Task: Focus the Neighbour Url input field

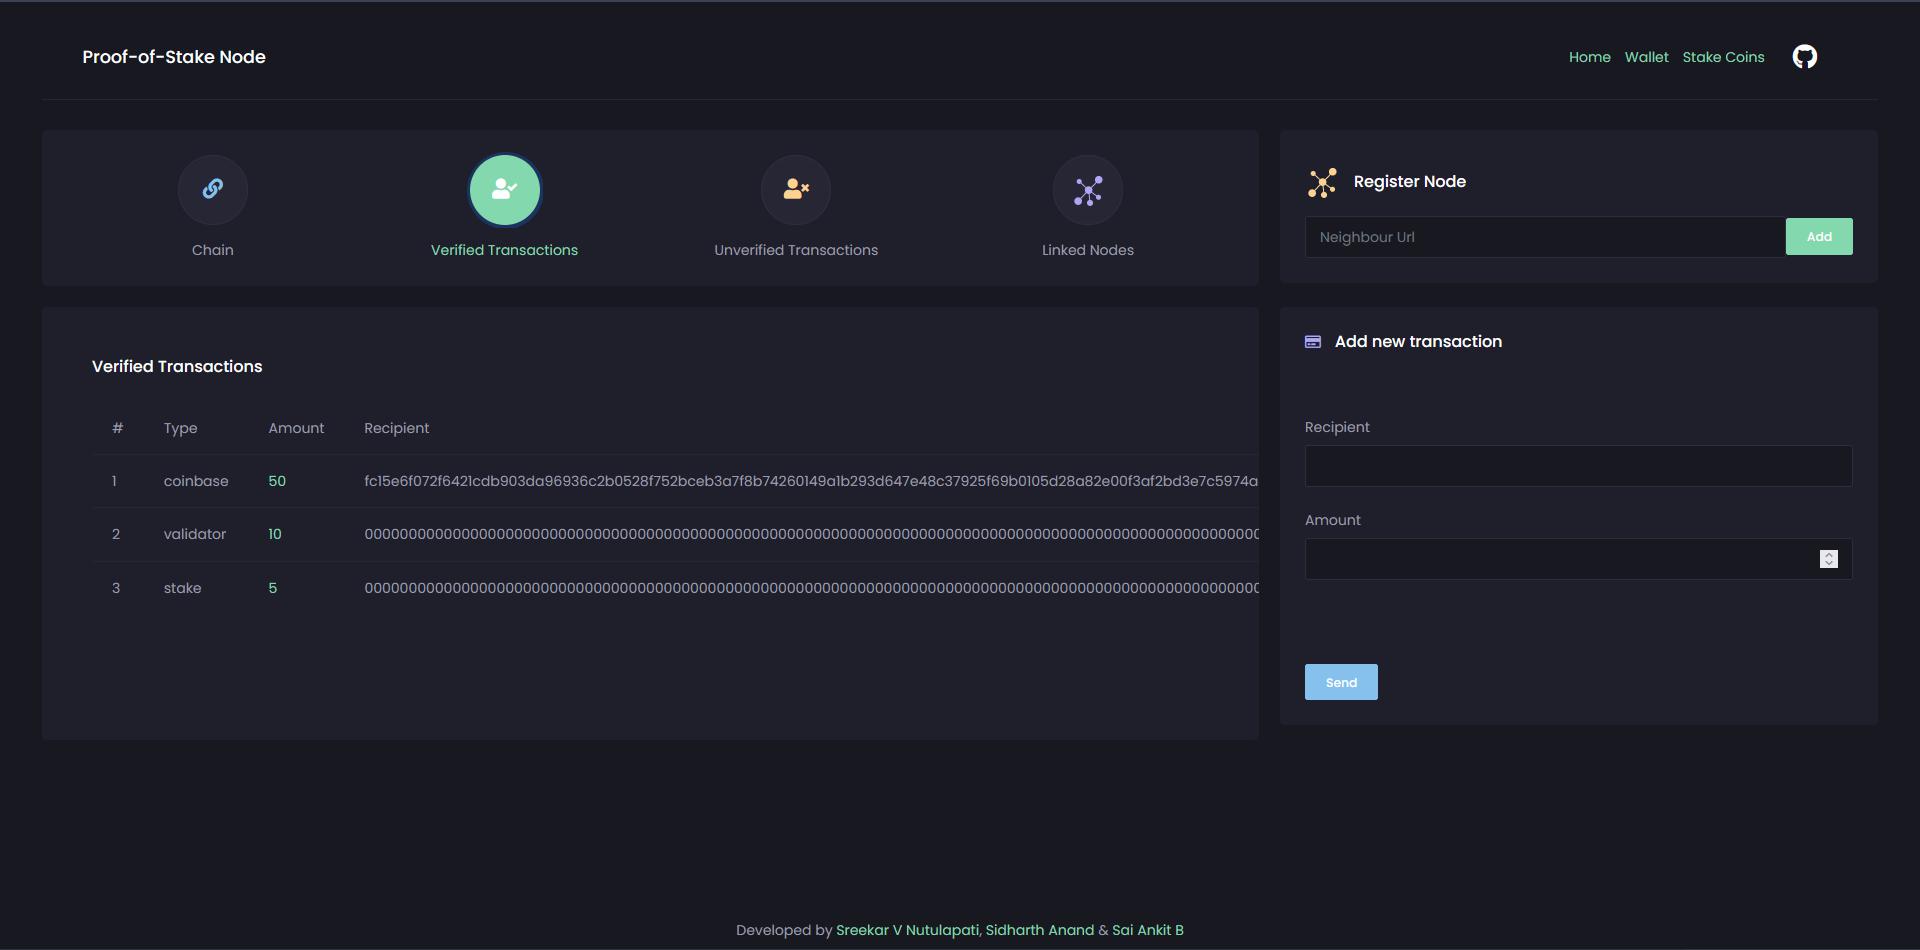Action: click(1544, 237)
